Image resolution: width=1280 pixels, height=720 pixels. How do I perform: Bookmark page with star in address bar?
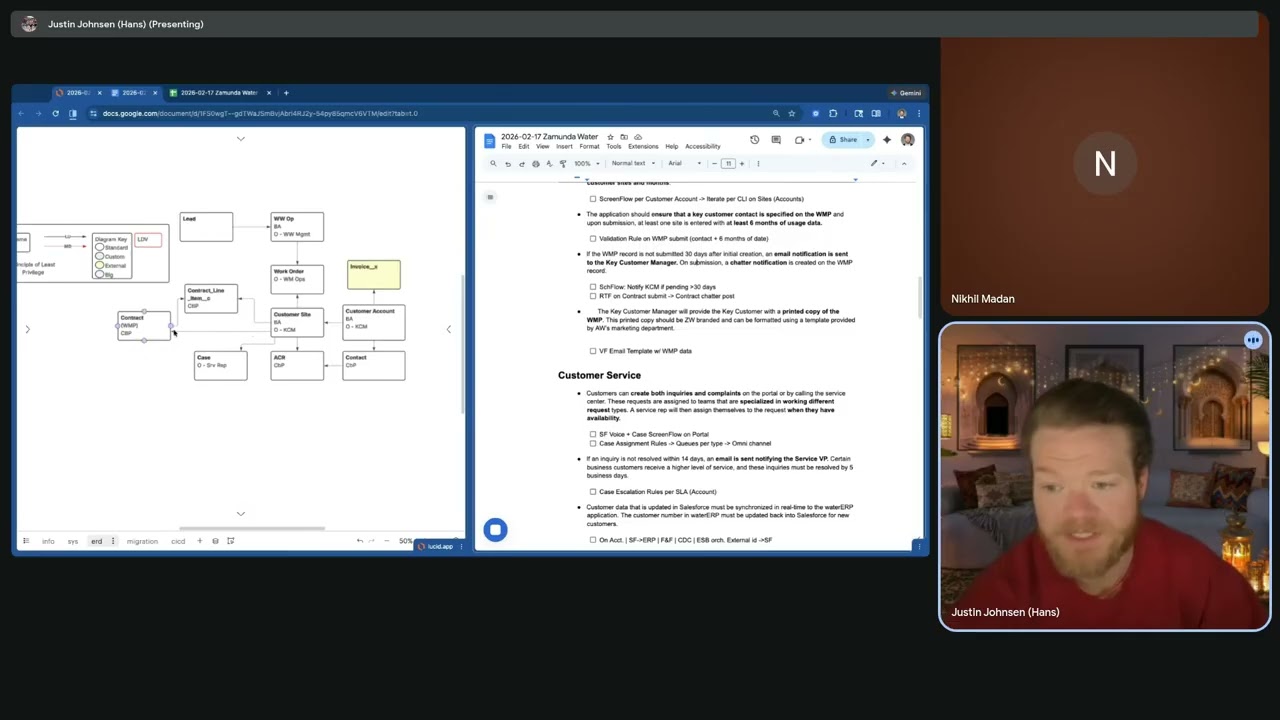[x=791, y=113]
